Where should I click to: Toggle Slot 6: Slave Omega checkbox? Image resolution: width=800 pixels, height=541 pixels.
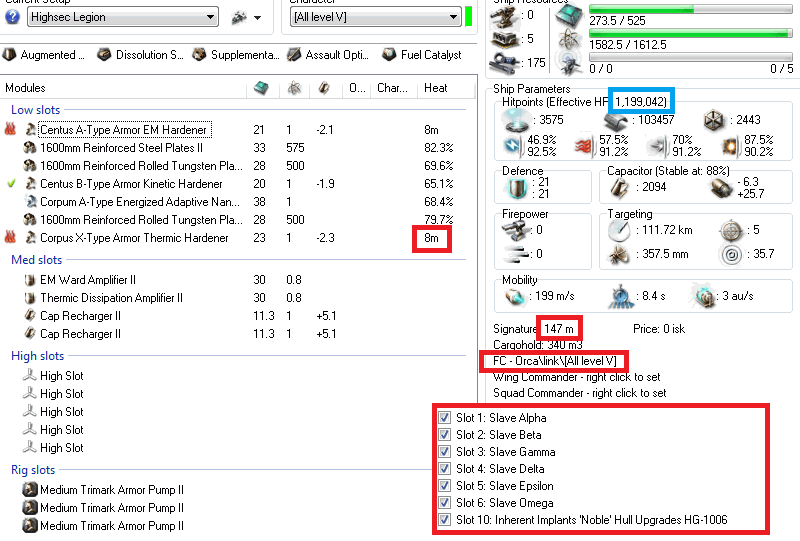(444, 503)
